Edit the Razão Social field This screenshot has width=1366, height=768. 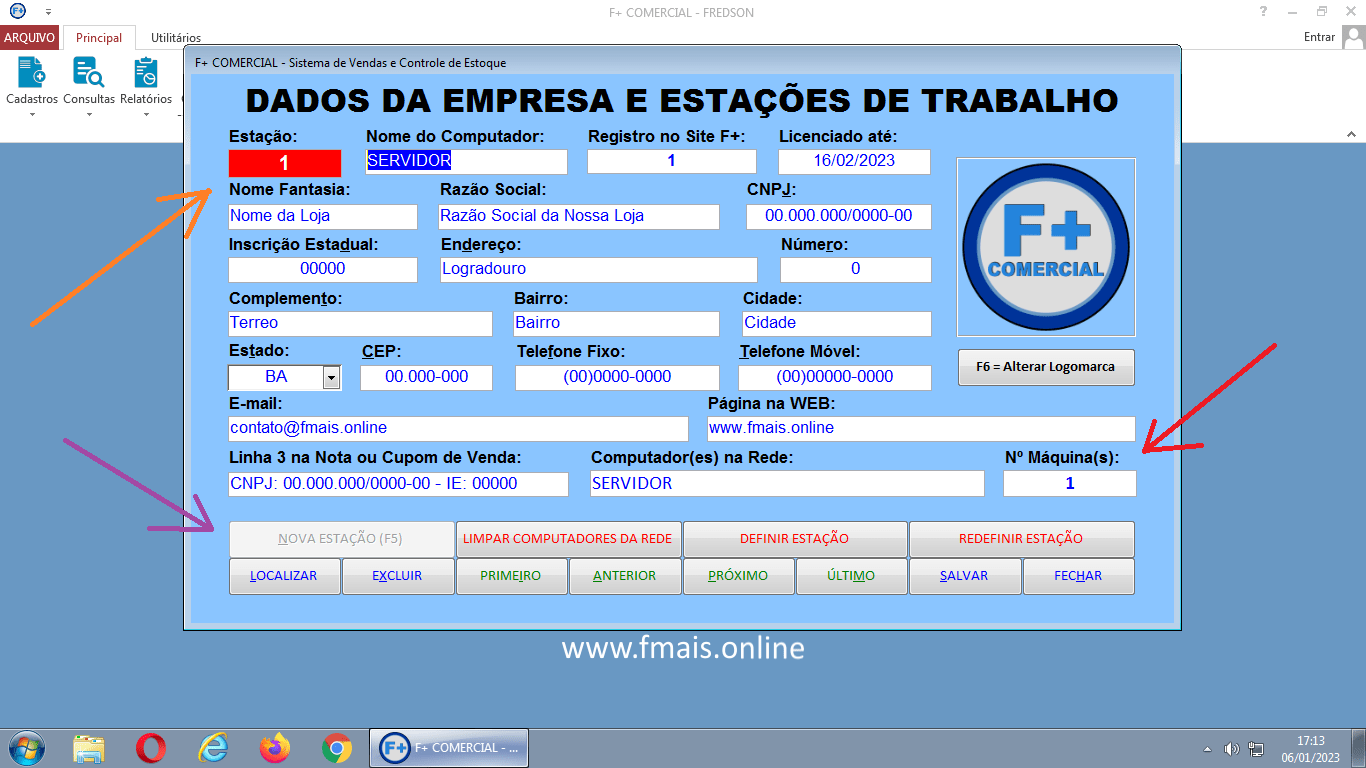click(x=579, y=216)
